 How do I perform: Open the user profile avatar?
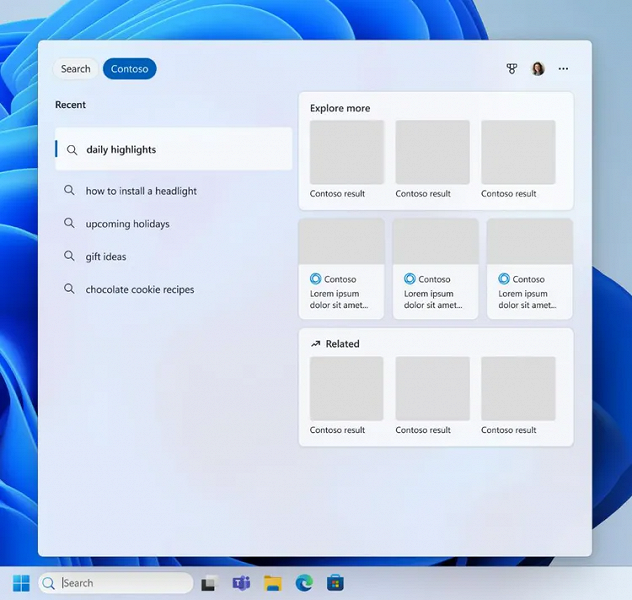pos(538,69)
